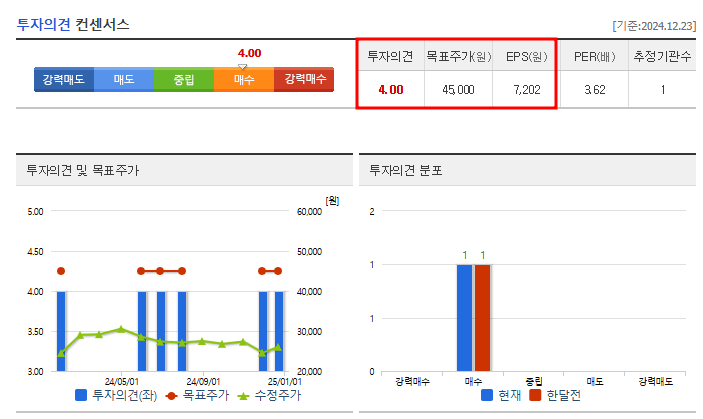Click the rightmost blue 투자의견 bar

pos(279,332)
